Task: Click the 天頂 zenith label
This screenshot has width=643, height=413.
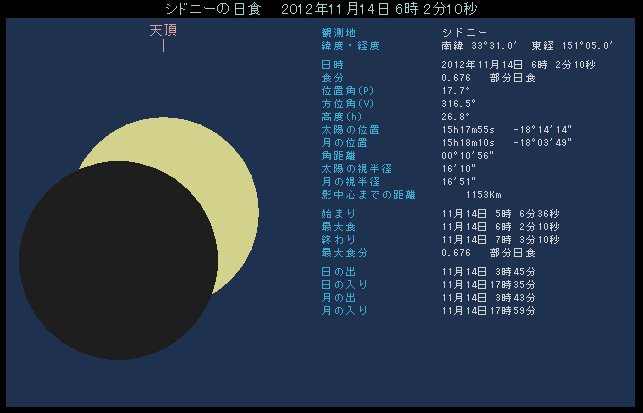Action: [x=163, y=30]
